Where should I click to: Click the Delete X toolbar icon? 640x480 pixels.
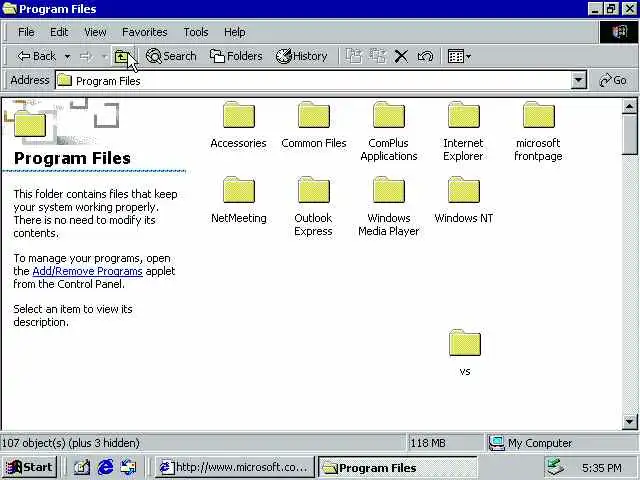[401, 56]
